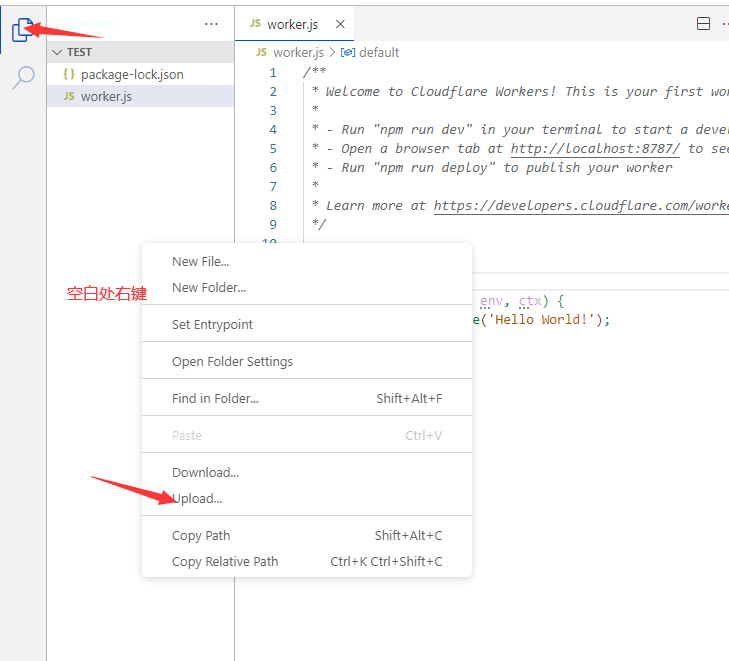Click Upload... in the context menu
The width and height of the screenshot is (729, 661).
coord(198,499)
